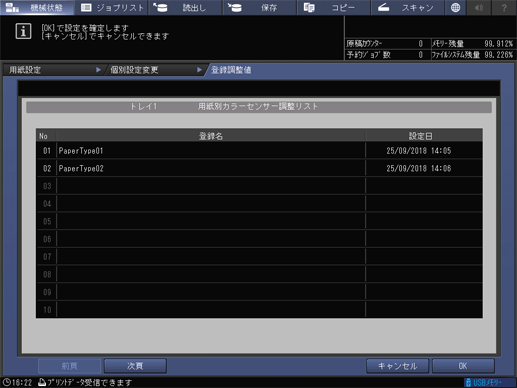Select row 01 PaperType01
This screenshot has width=517, height=388.
pyautogui.click(x=259, y=151)
